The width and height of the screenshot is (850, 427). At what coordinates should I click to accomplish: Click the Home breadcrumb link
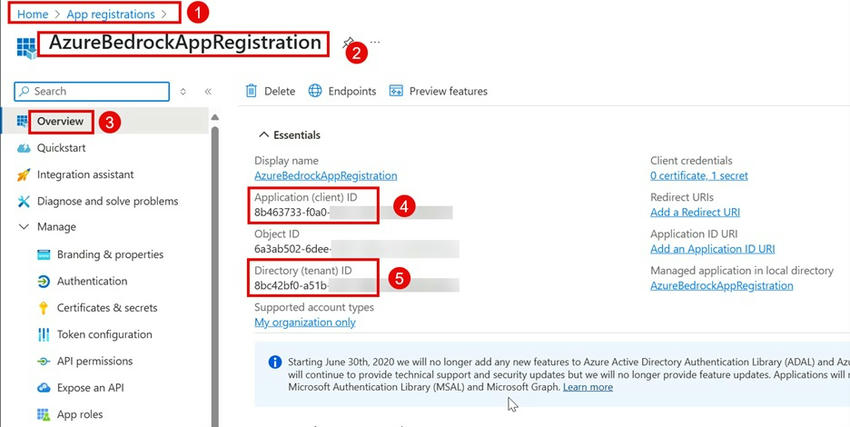33,14
